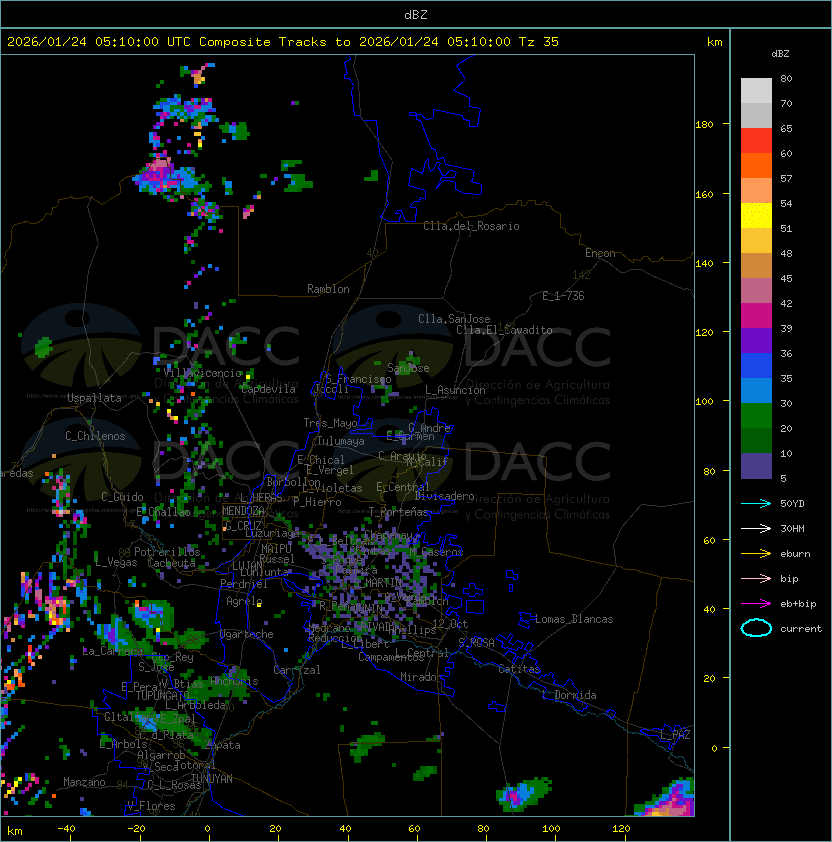Select the yellow eburn arrow icon
Screen dimensions: 832x842
tap(756, 554)
